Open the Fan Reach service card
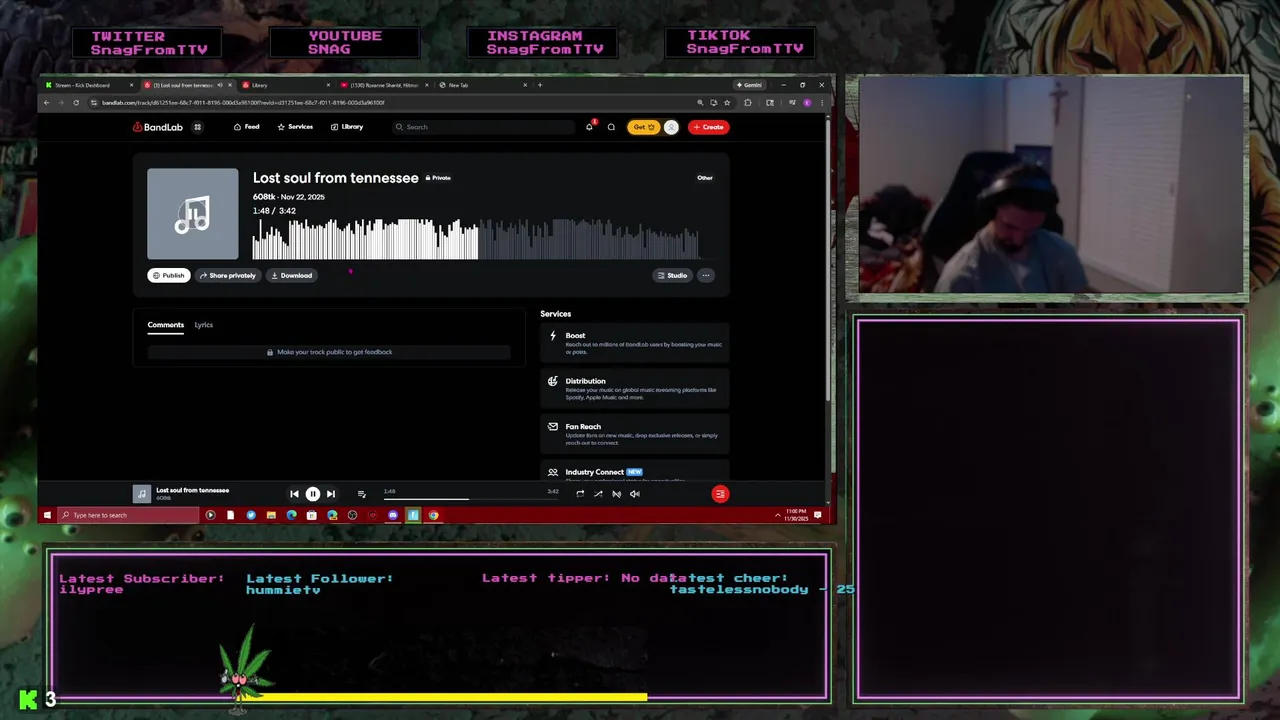The height and width of the screenshot is (720, 1280). 635,433
